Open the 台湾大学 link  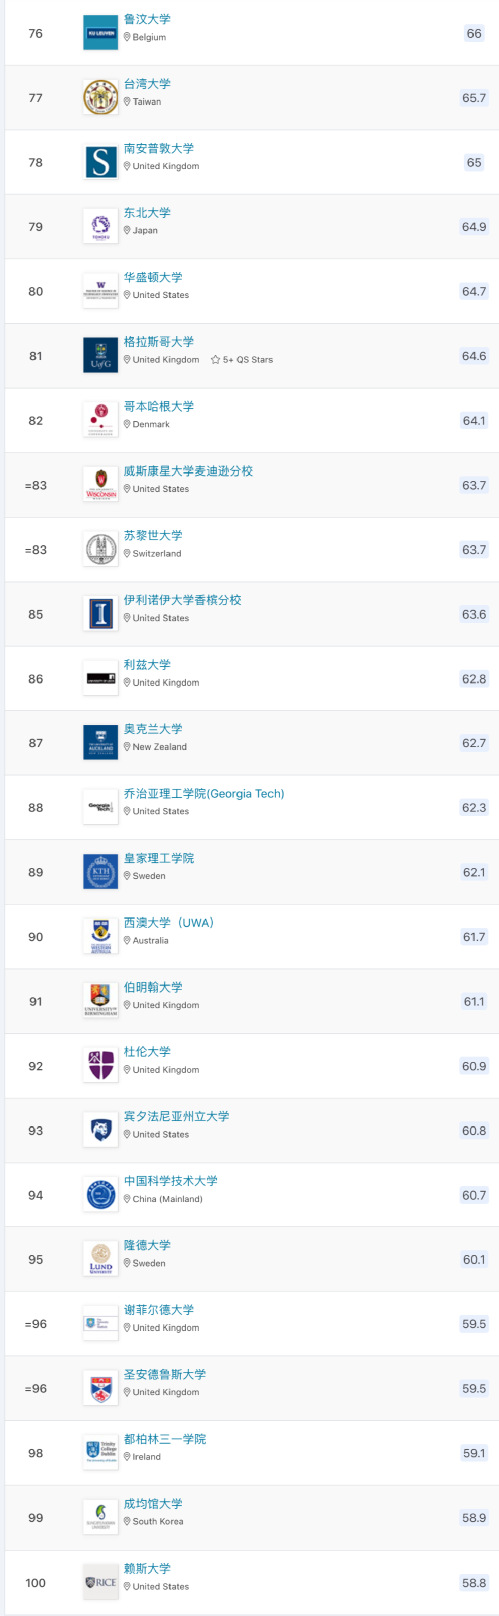(x=147, y=84)
